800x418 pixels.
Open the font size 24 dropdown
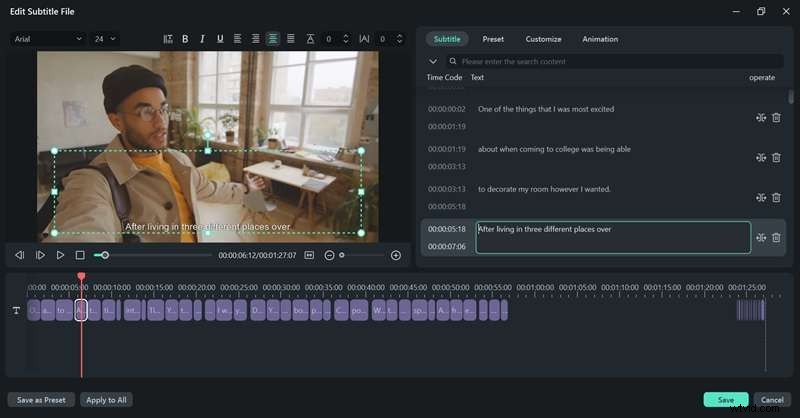click(104, 39)
